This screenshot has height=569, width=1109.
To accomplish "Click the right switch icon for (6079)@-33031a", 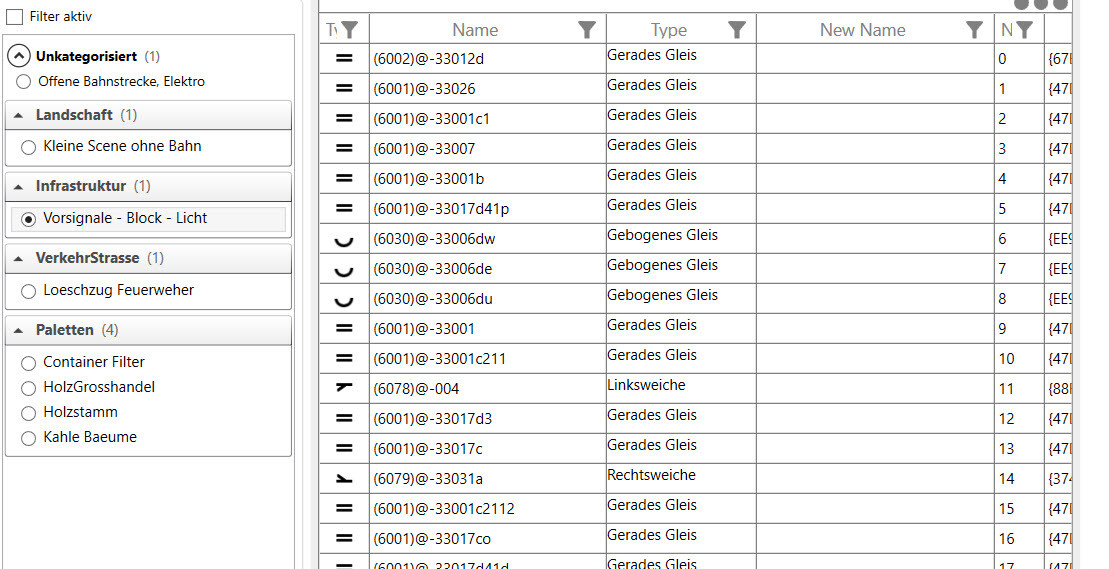I will click(x=344, y=479).
